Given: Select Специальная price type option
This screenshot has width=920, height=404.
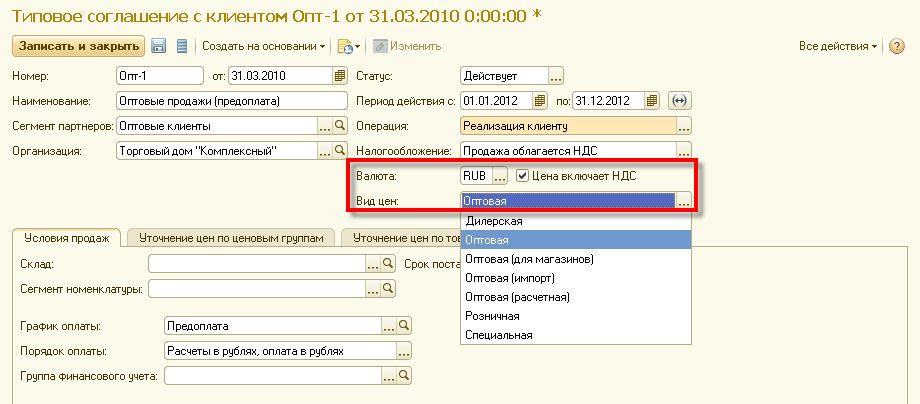Looking at the screenshot, I should [x=499, y=335].
